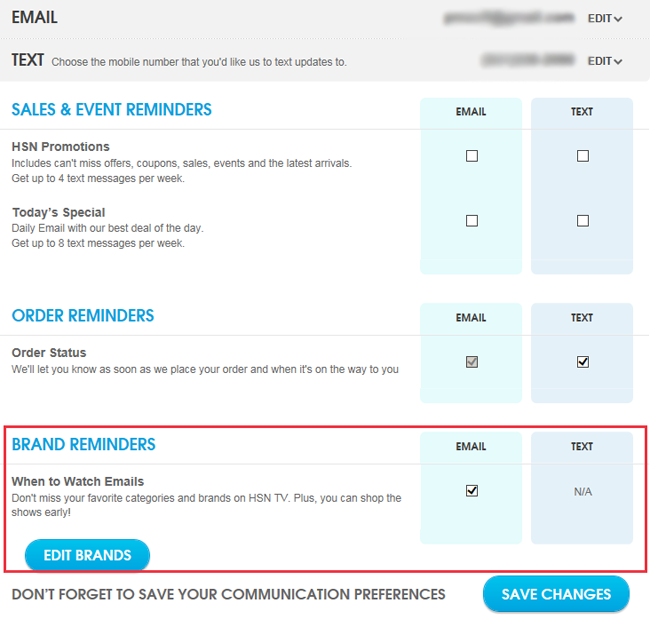The image size is (650, 635).
Task: Check Today's Special text checkbox
Action: click(583, 221)
